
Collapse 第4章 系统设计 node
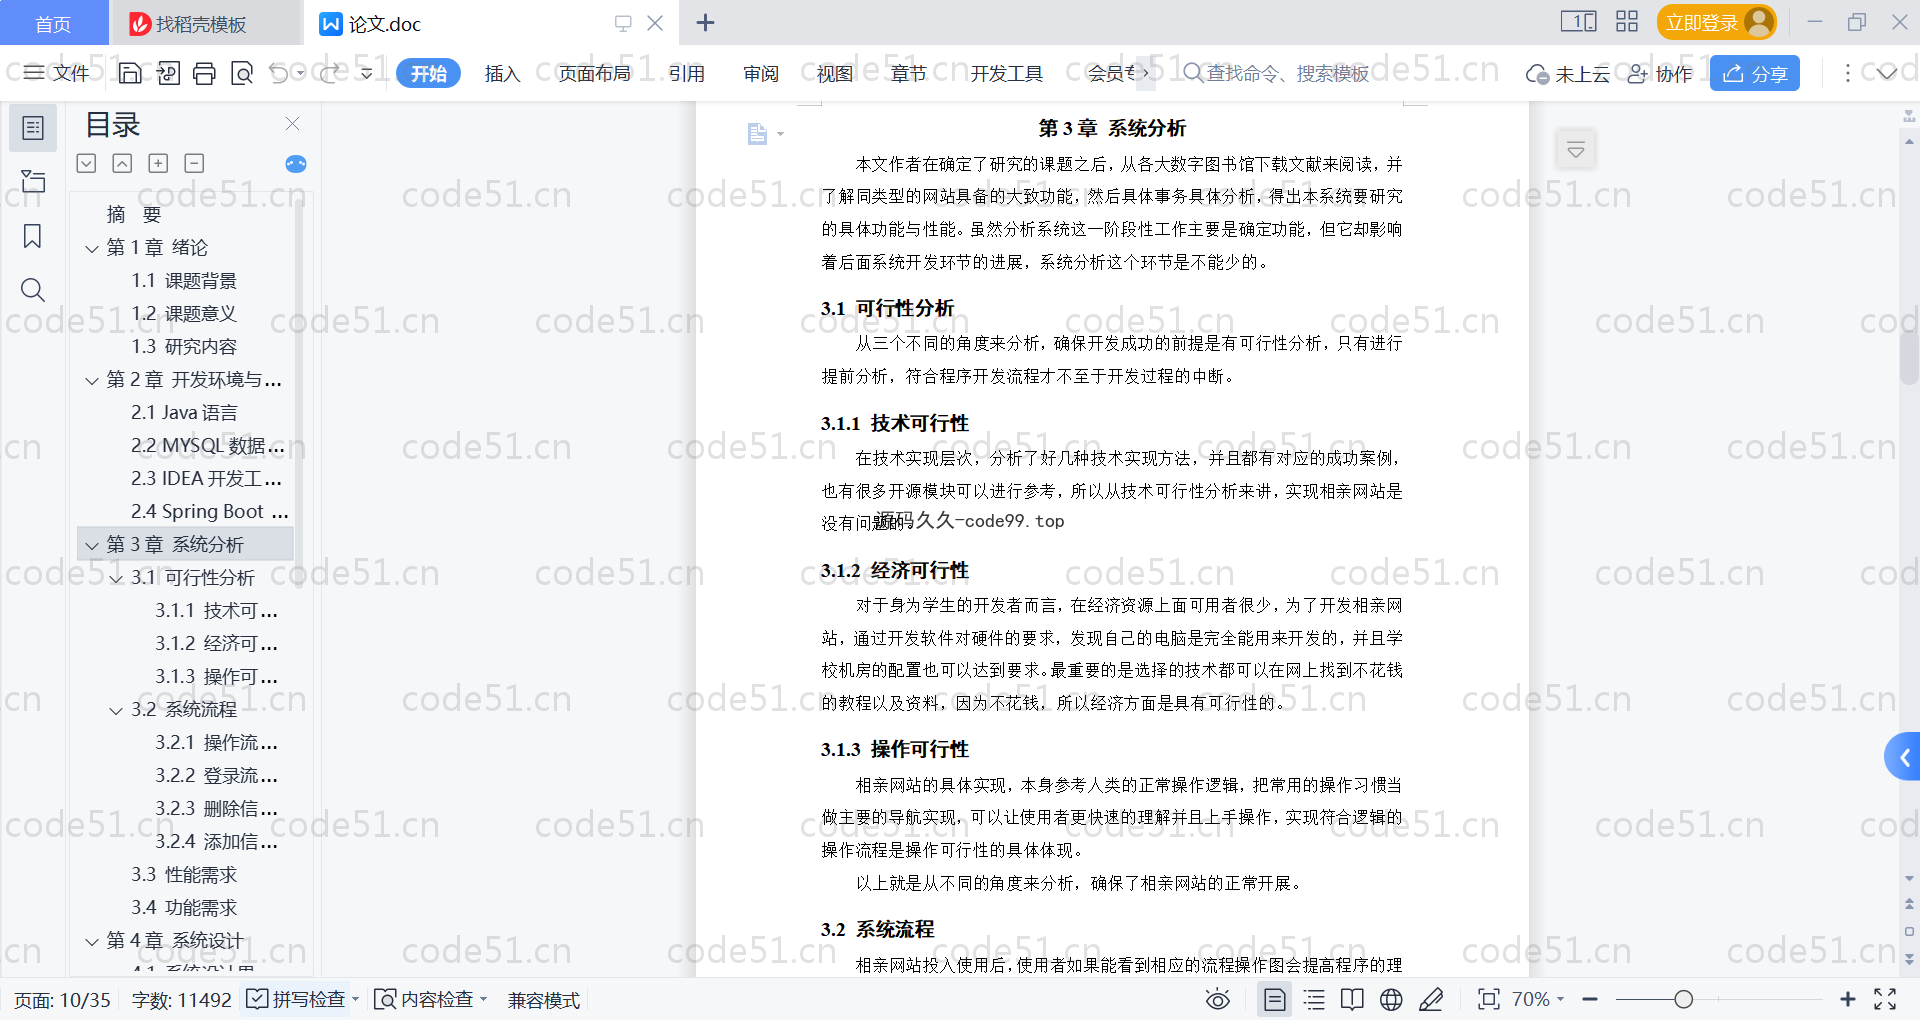pyautogui.click(x=92, y=941)
